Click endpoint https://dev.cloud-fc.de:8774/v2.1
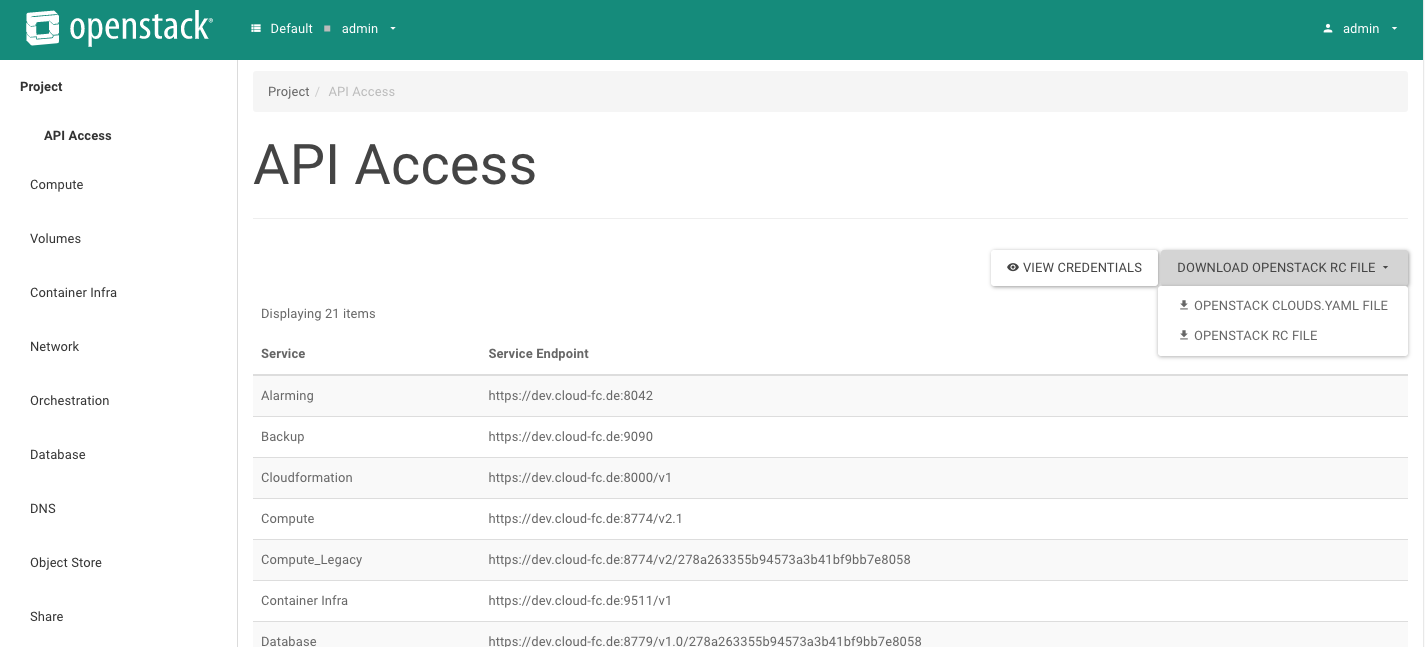Screen dimensions: 1425x647 586,519
